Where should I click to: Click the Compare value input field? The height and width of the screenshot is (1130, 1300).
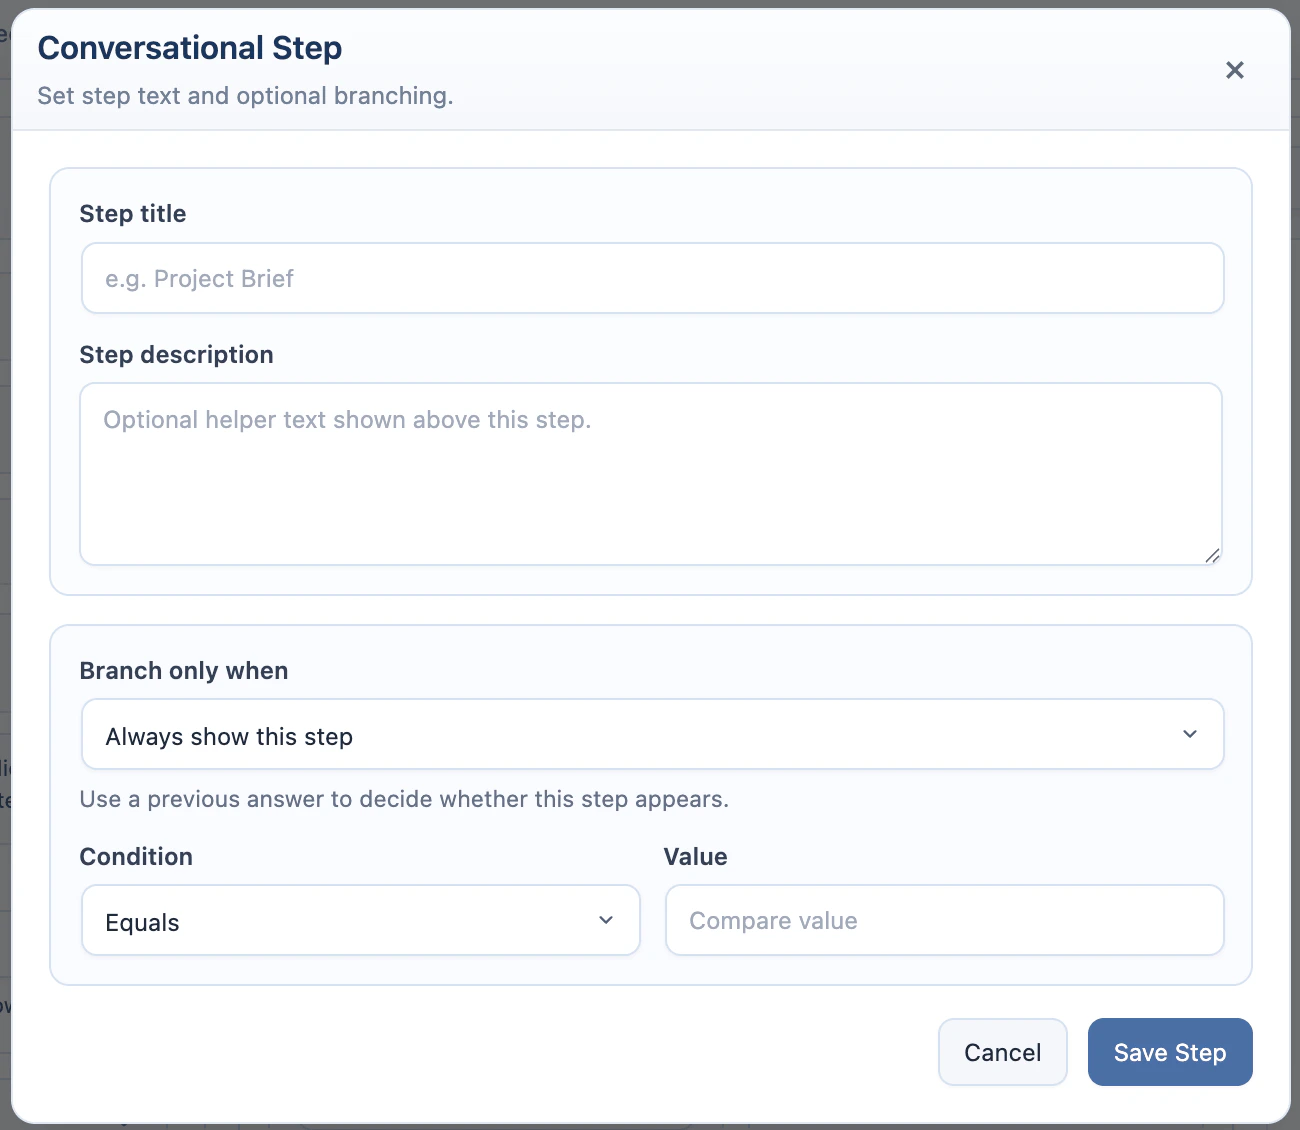pos(945,920)
